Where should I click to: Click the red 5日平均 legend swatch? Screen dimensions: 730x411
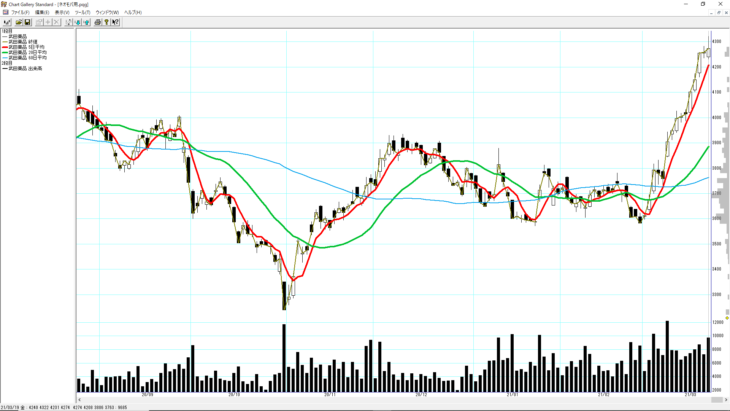coord(5,46)
